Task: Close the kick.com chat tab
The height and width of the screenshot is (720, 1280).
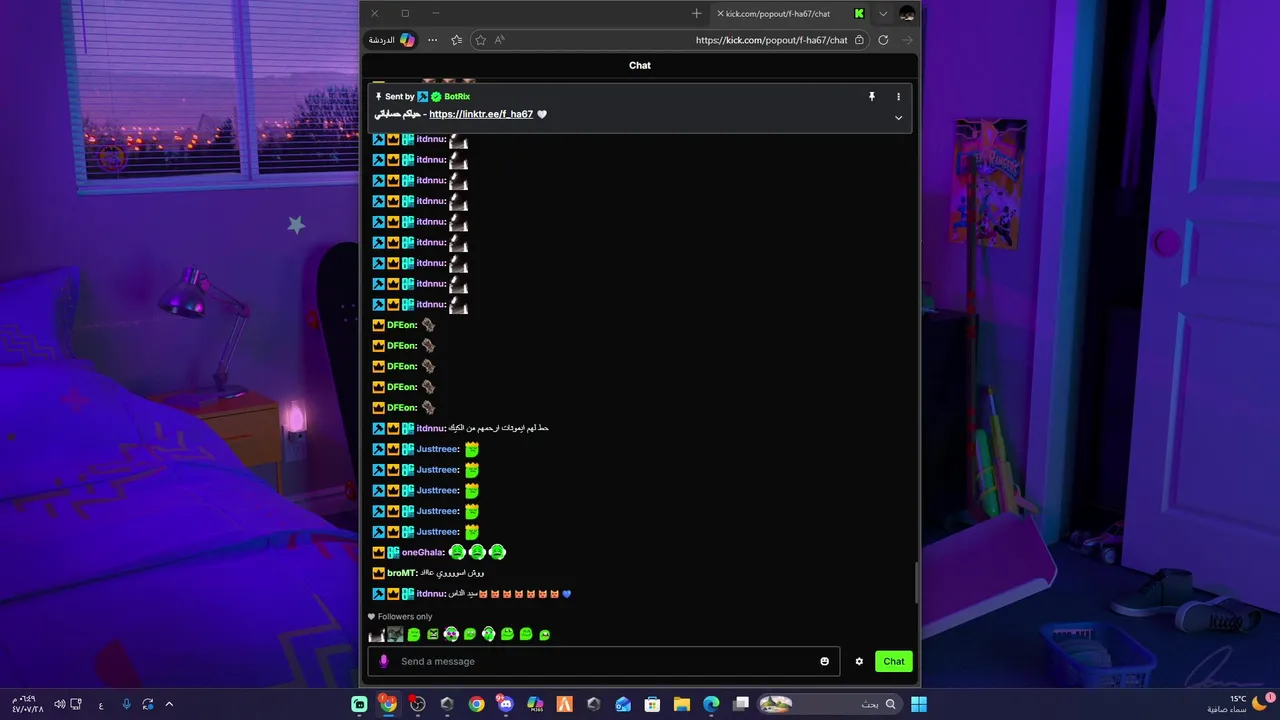Action: tap(720, 14)
